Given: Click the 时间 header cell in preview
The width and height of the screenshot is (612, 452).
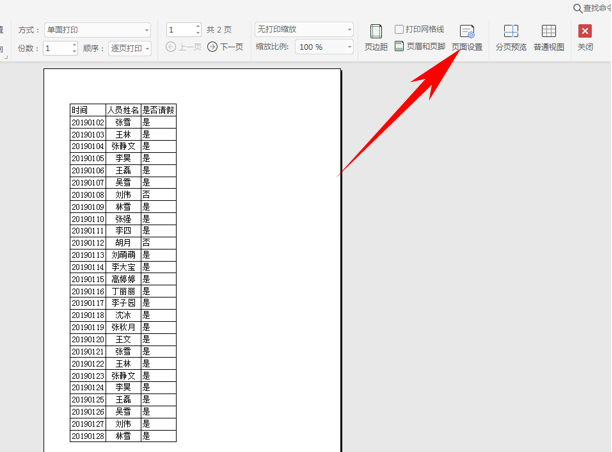Looking at the screenshot, I should point(88,110).
